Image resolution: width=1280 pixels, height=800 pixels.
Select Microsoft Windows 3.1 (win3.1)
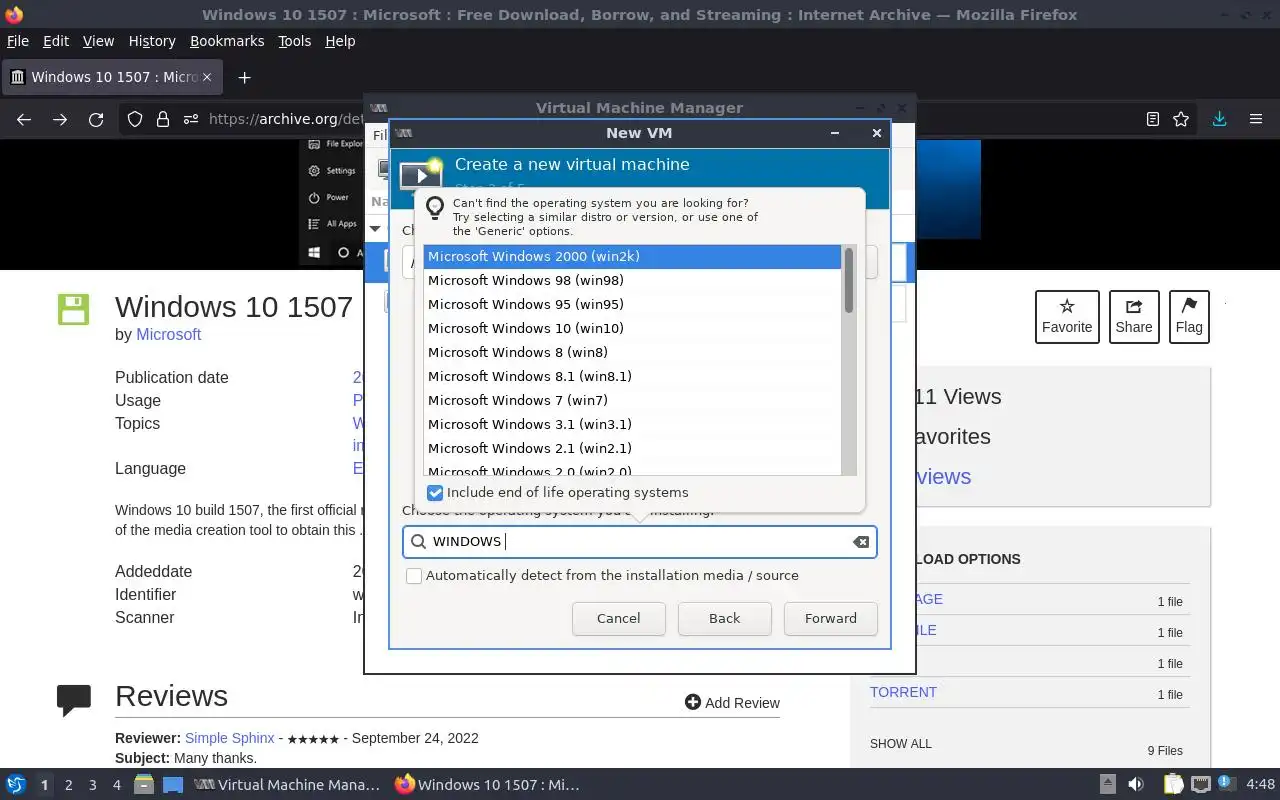[x=632, y=425]
